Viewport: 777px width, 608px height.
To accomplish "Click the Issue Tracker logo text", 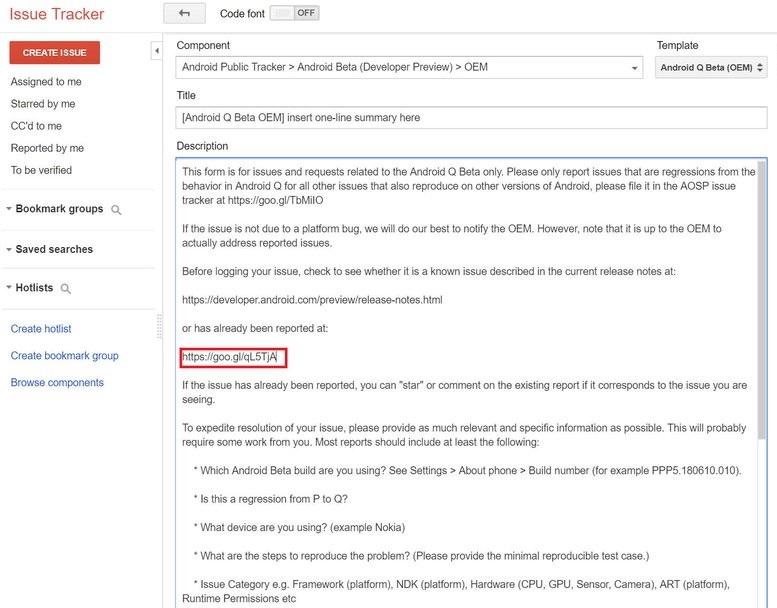I will point(56,14).
